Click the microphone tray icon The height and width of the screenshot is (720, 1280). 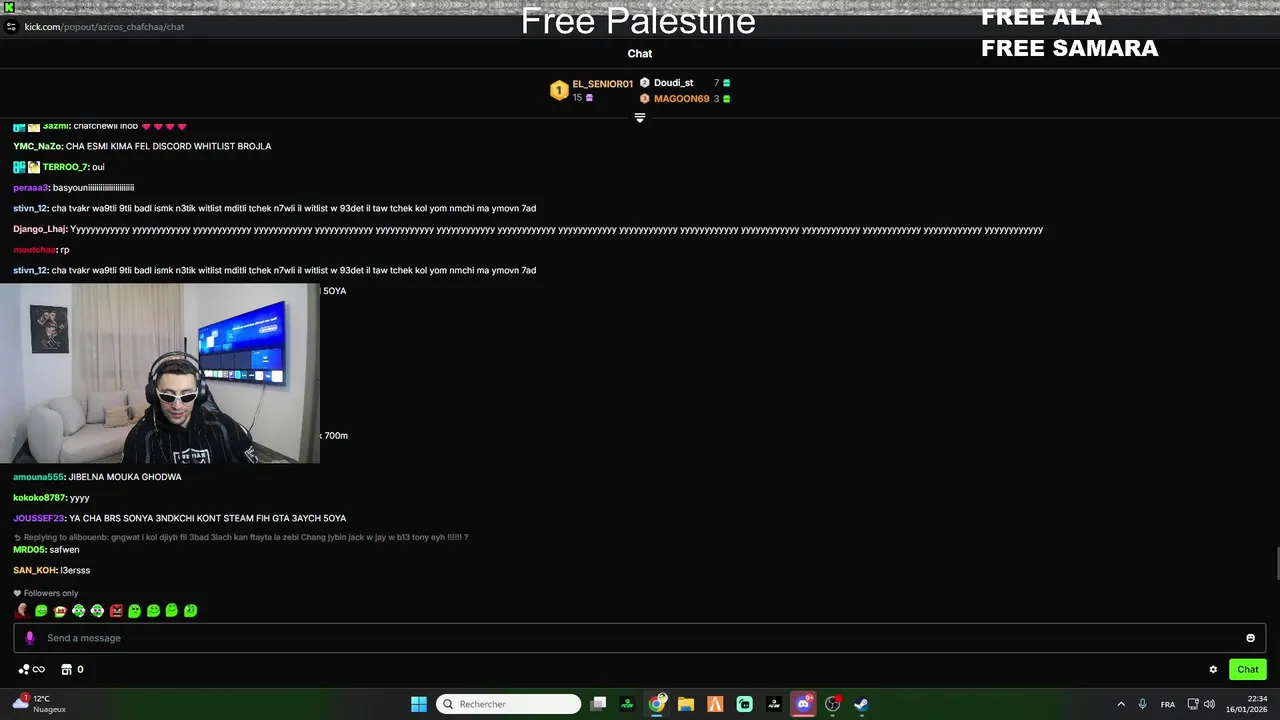click(x=1142, y=704)
